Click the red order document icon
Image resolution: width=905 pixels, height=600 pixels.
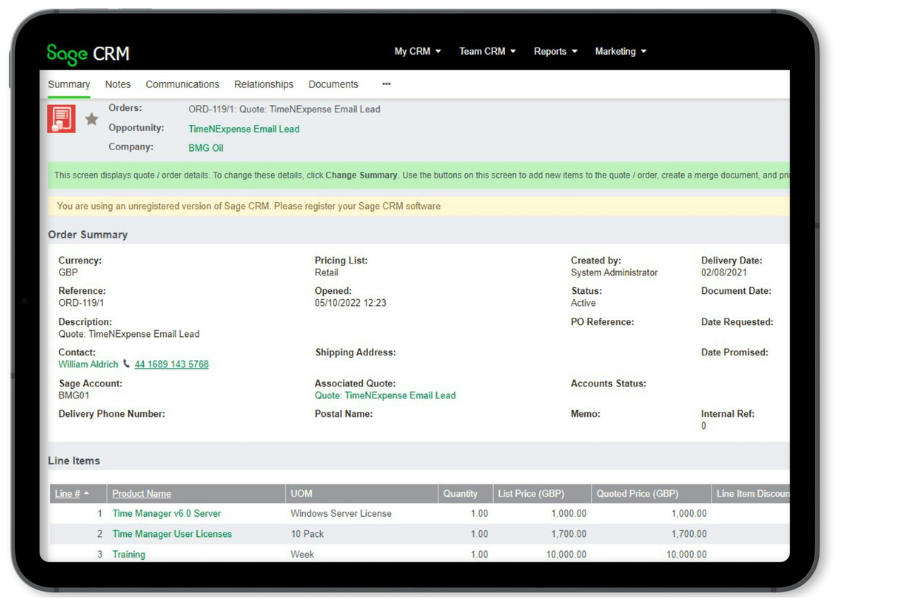click(x=61, y=119)
